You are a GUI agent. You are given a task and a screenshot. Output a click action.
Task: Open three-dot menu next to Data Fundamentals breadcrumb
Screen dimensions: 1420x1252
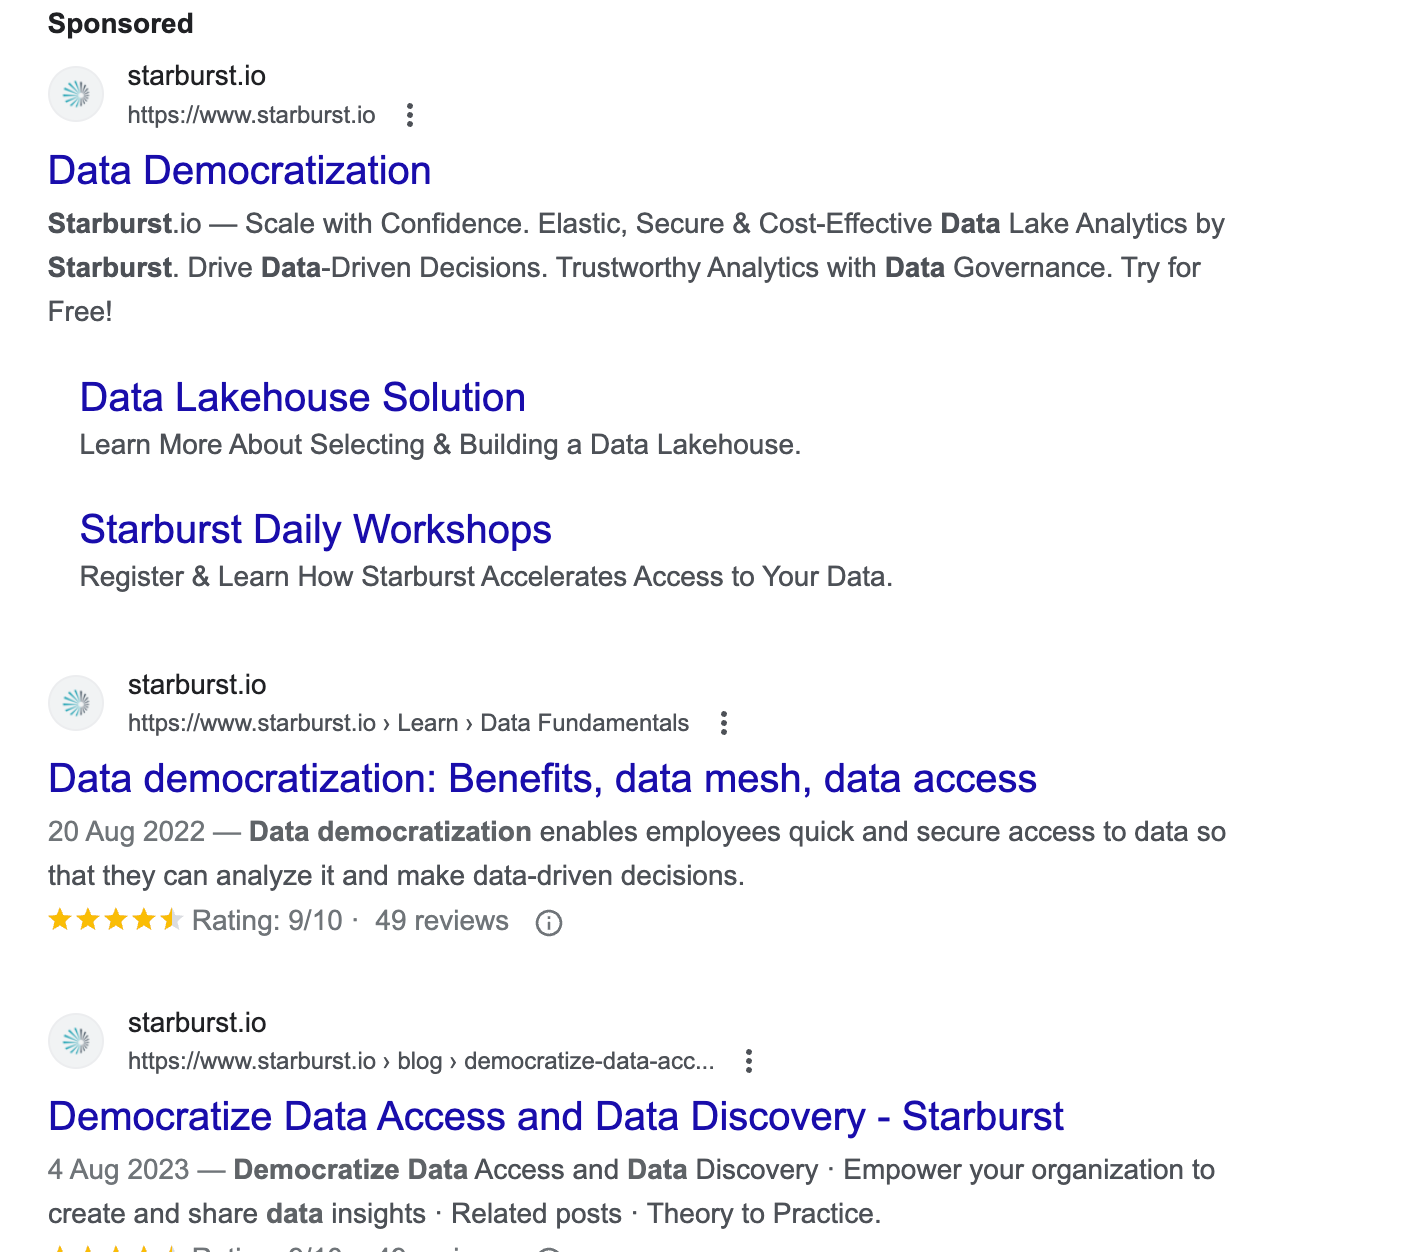(x=723, y=723)
